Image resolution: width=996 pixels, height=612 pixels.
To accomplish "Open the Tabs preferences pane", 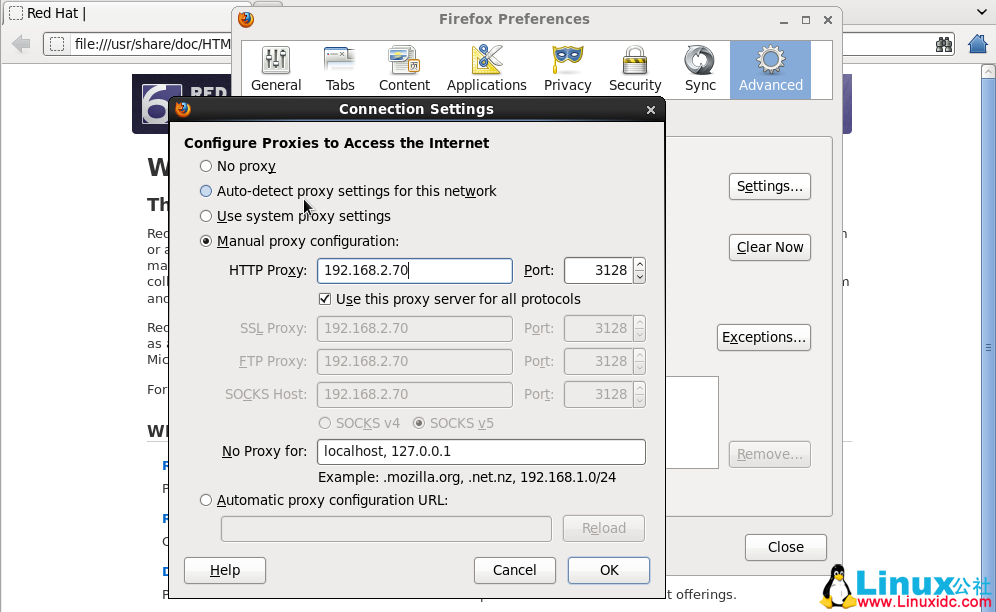I will (340, 69).
